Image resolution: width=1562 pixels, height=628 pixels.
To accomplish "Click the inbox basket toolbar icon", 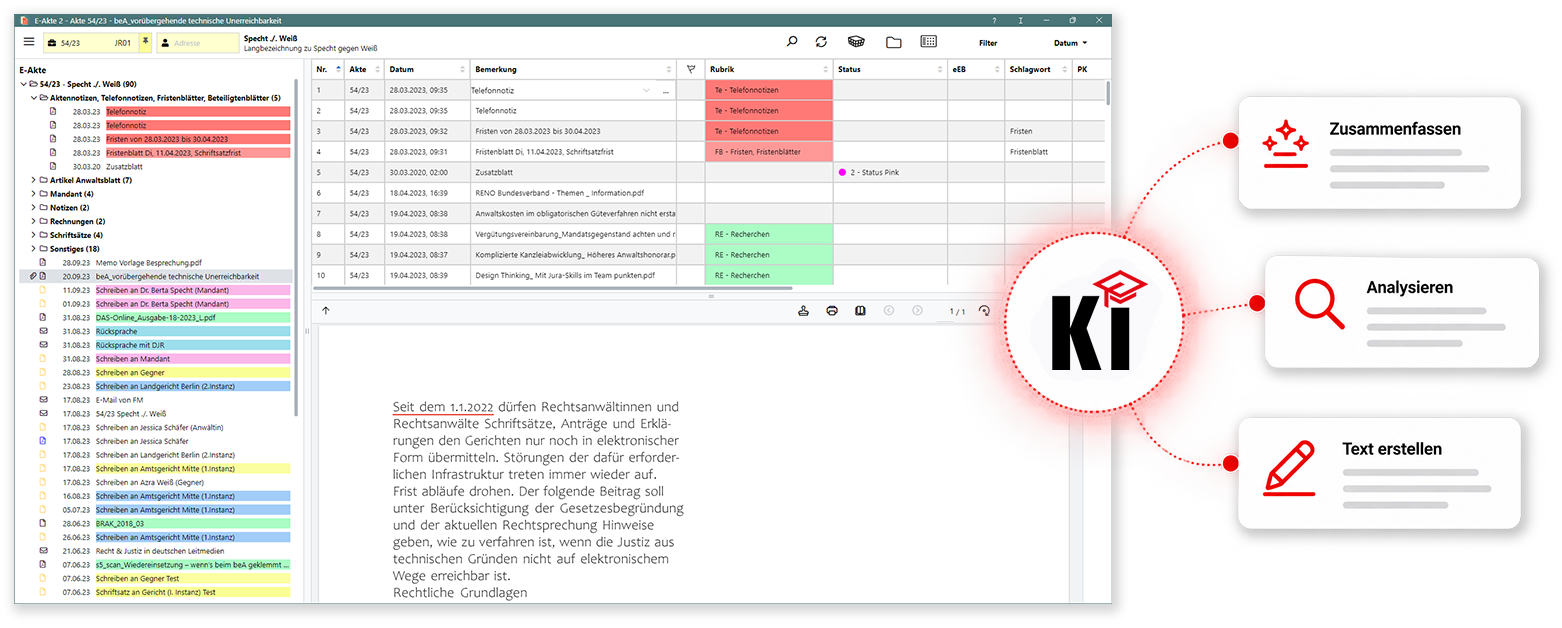I will tap(855, 42).
